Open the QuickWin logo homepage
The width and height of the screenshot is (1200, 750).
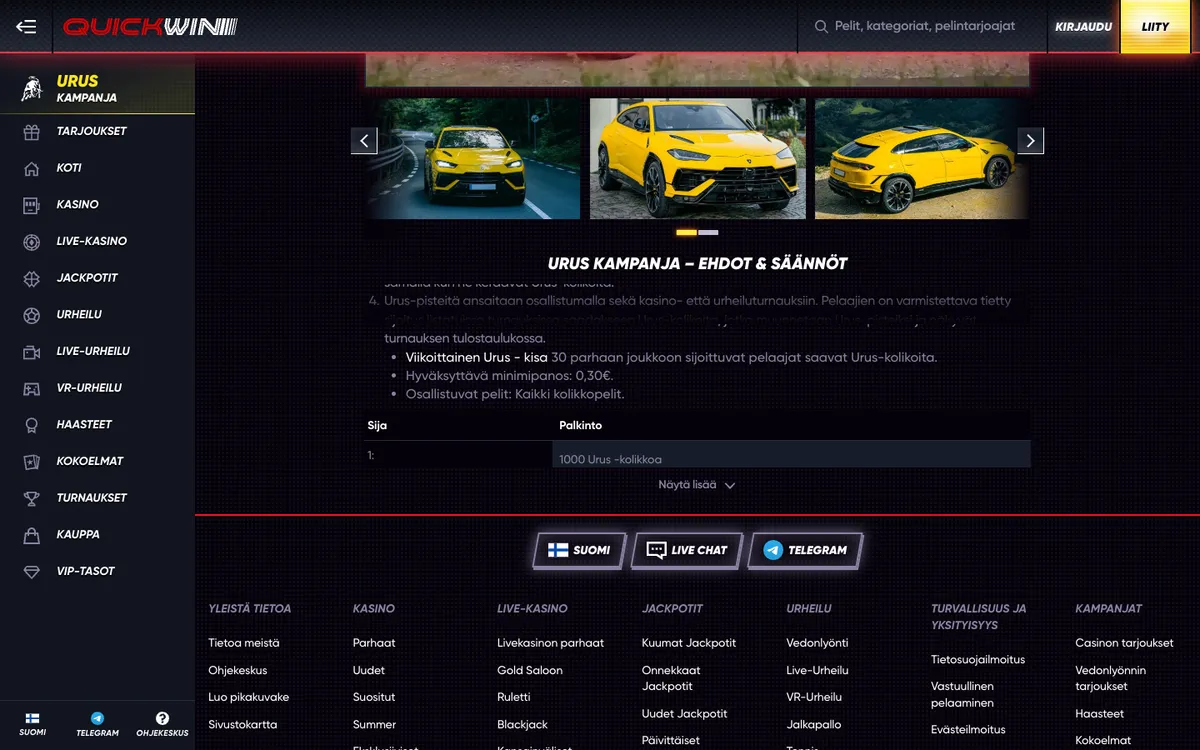[x=150, y=27]
